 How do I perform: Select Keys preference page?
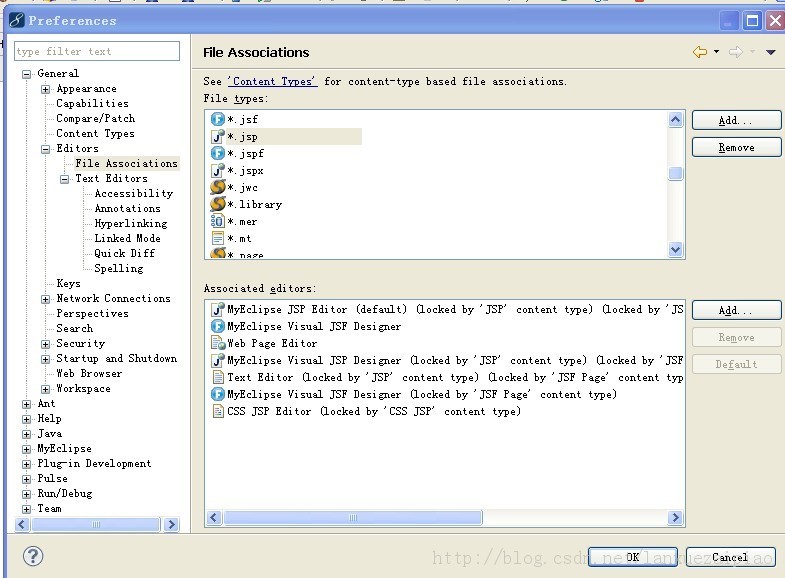pyautogui.click(x=68, y=284)
